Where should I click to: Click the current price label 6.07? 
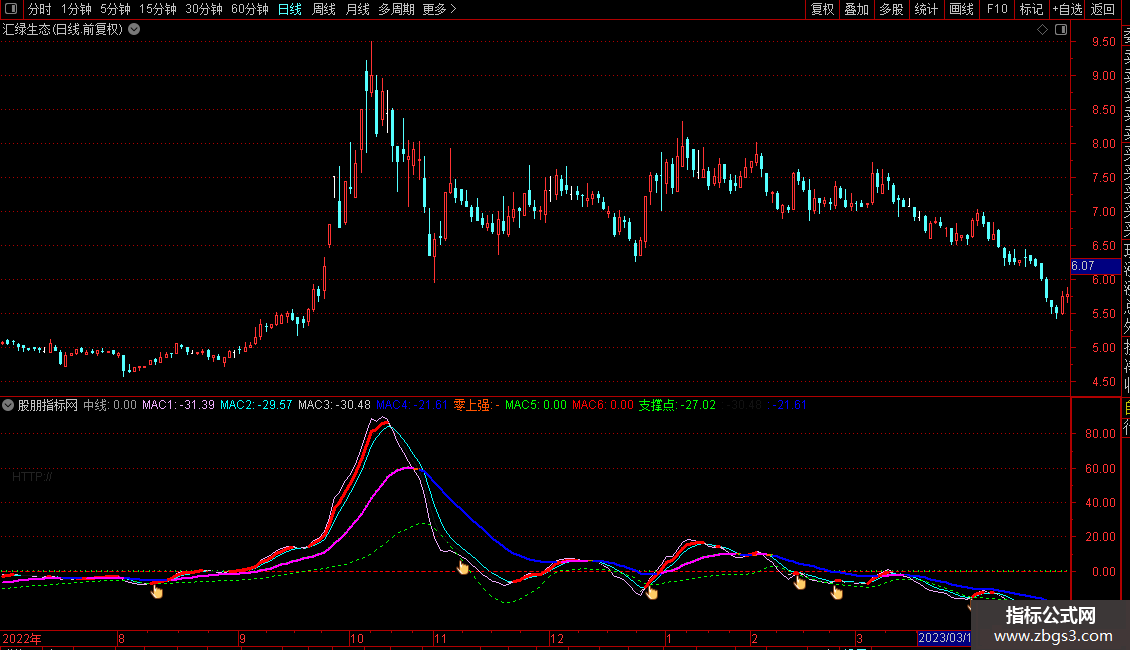pyautogui.click(x=1095, y=266)
